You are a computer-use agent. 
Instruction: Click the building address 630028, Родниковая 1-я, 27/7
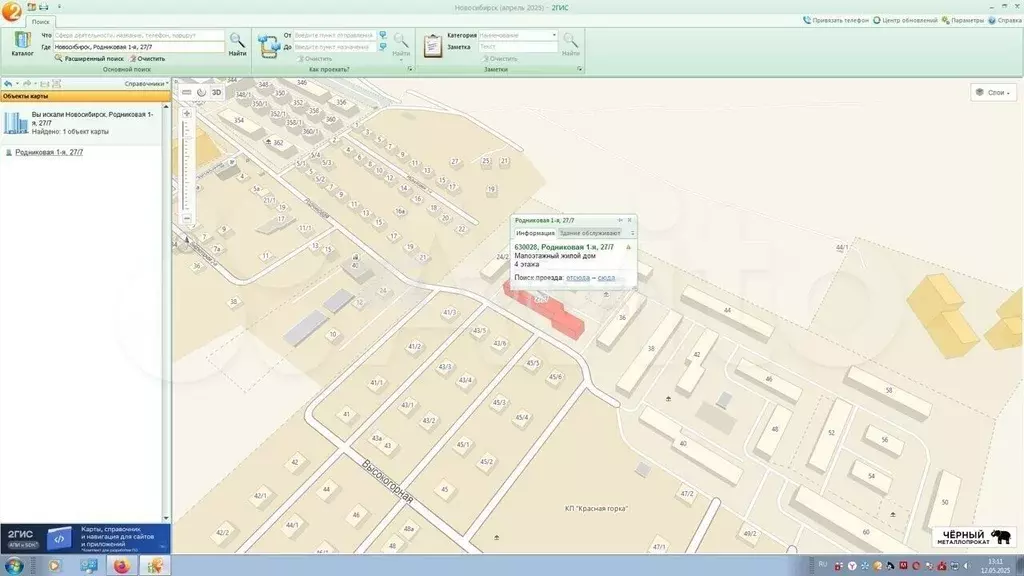tap(564, 248)
